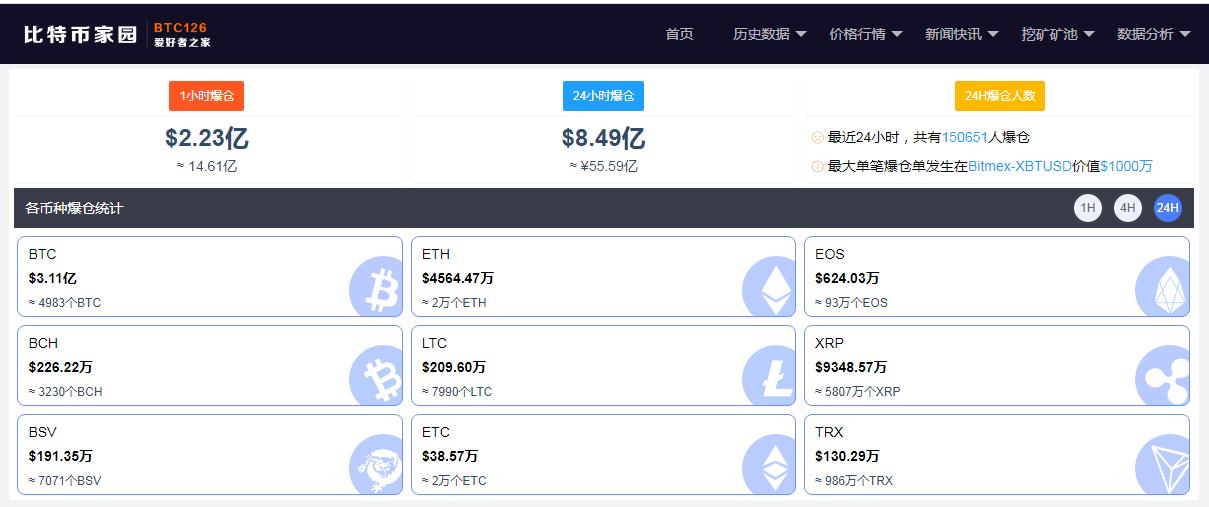Screen dimensions: 1209x507
Task: Switch statistics to 1H timeframe
Action: (1088, 208)
